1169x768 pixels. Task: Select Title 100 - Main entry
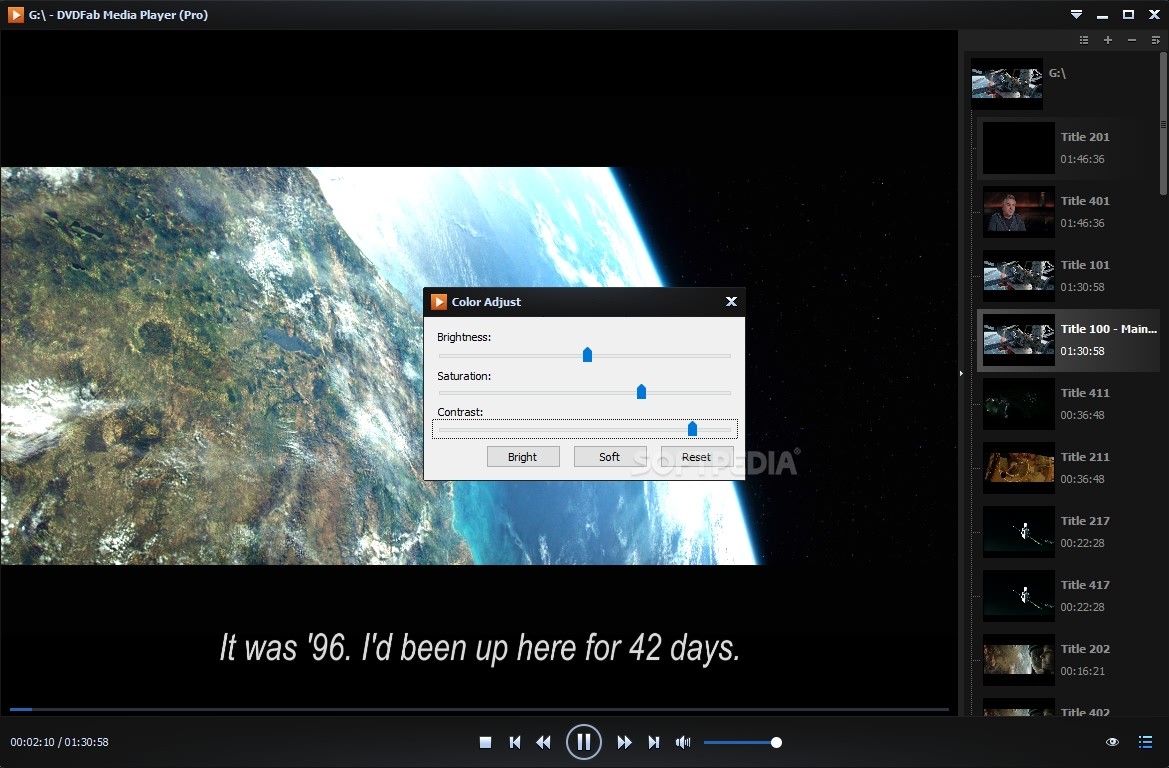(1068, 340)
